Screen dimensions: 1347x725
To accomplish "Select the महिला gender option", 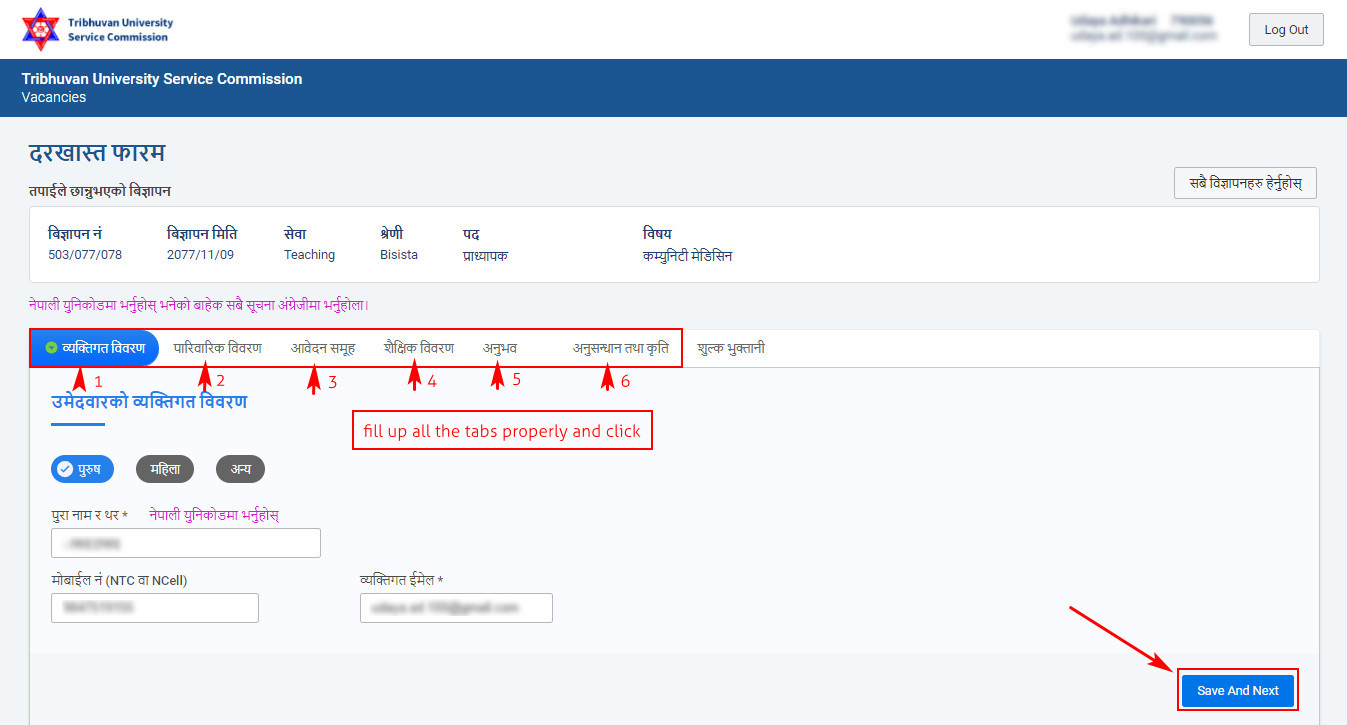I will [x=165, y=469].
